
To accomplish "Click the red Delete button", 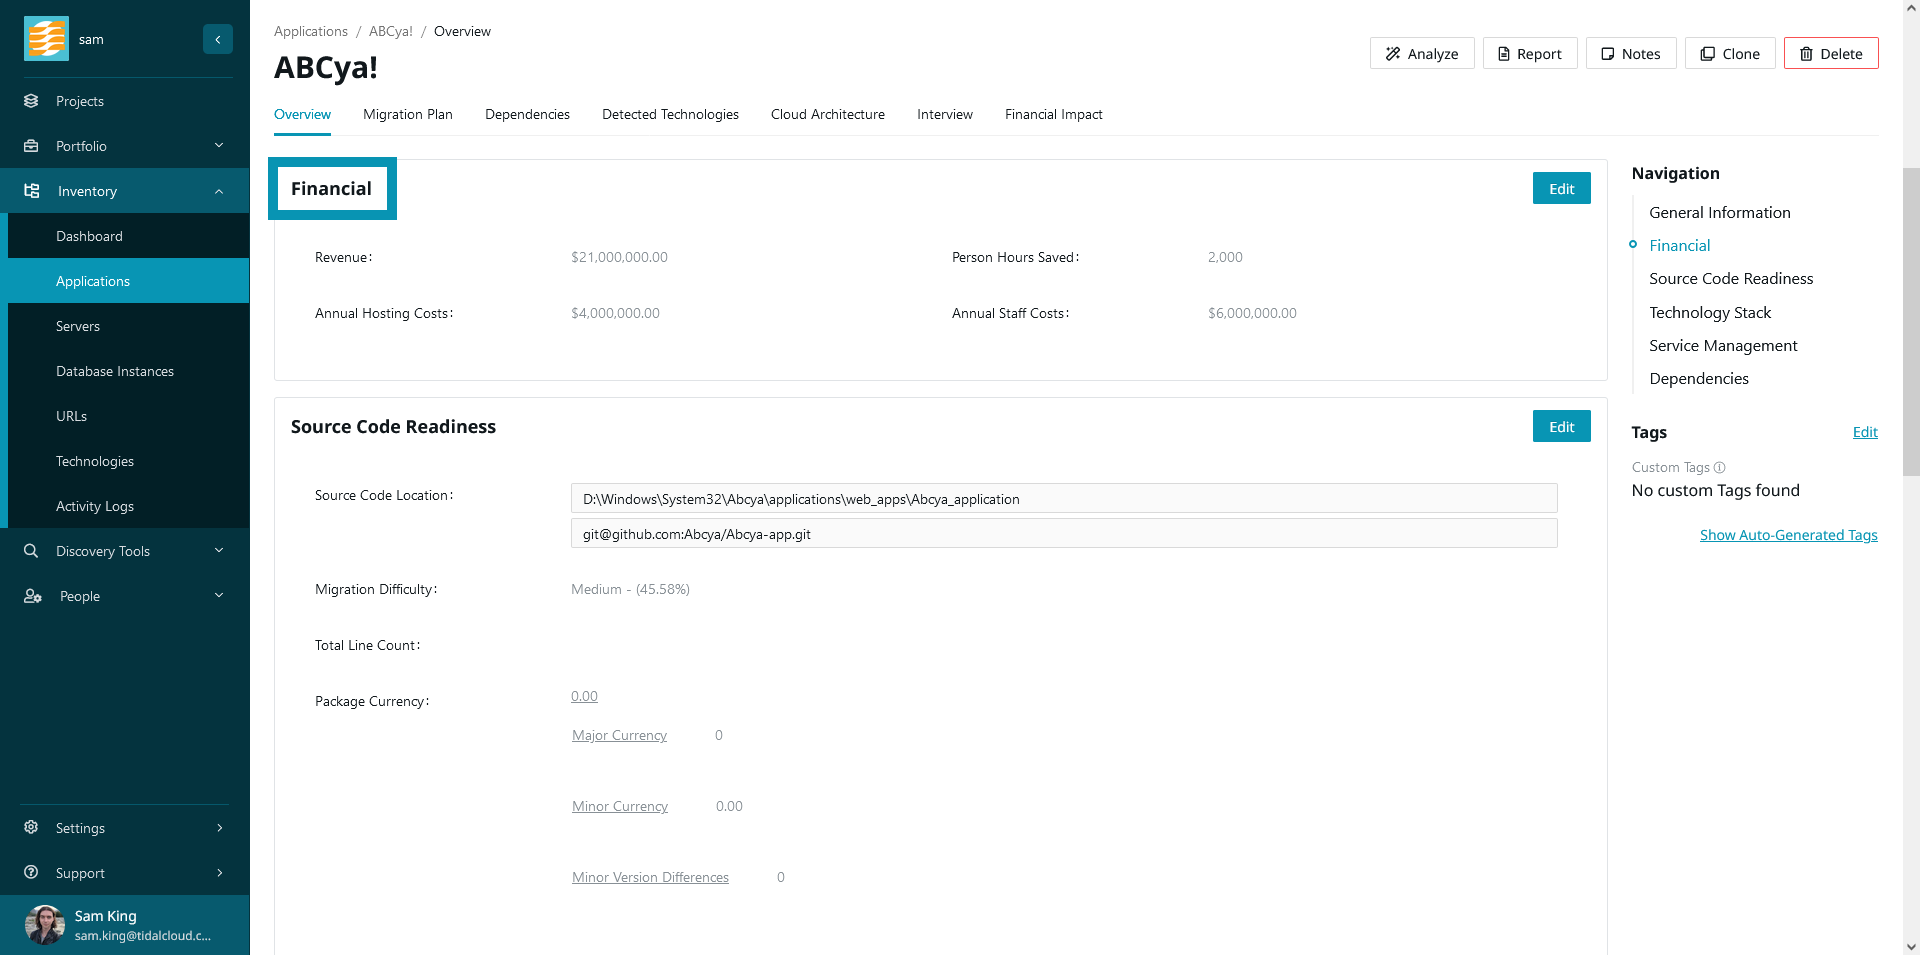I will (1830, 54).
